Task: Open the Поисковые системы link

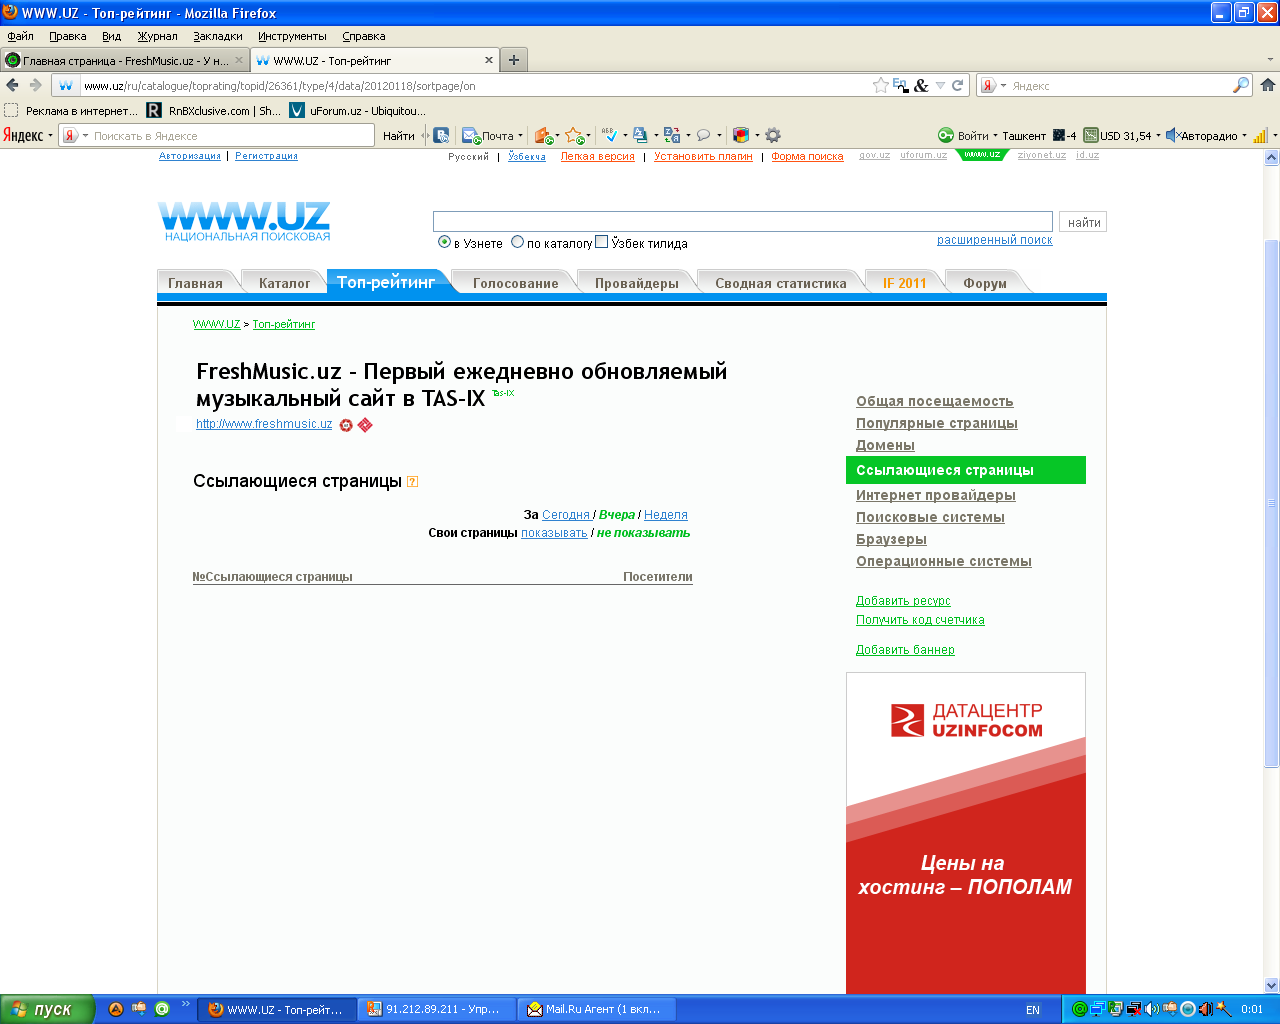Action: (x=930, y=517)
